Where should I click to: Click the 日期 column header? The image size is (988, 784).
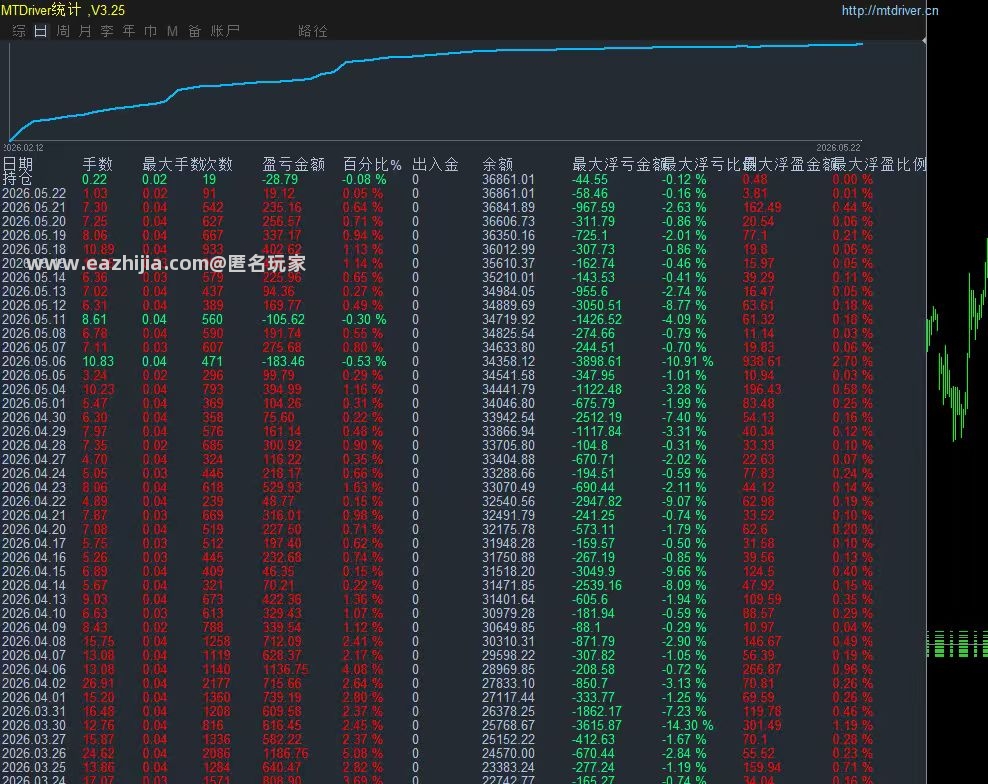[x=18, y=164]
